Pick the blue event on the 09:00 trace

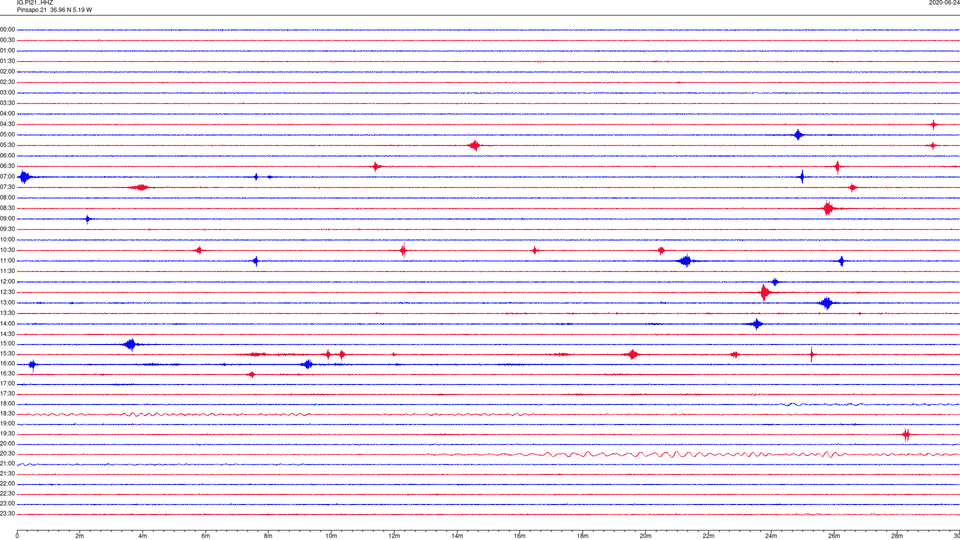coord(88,219)
